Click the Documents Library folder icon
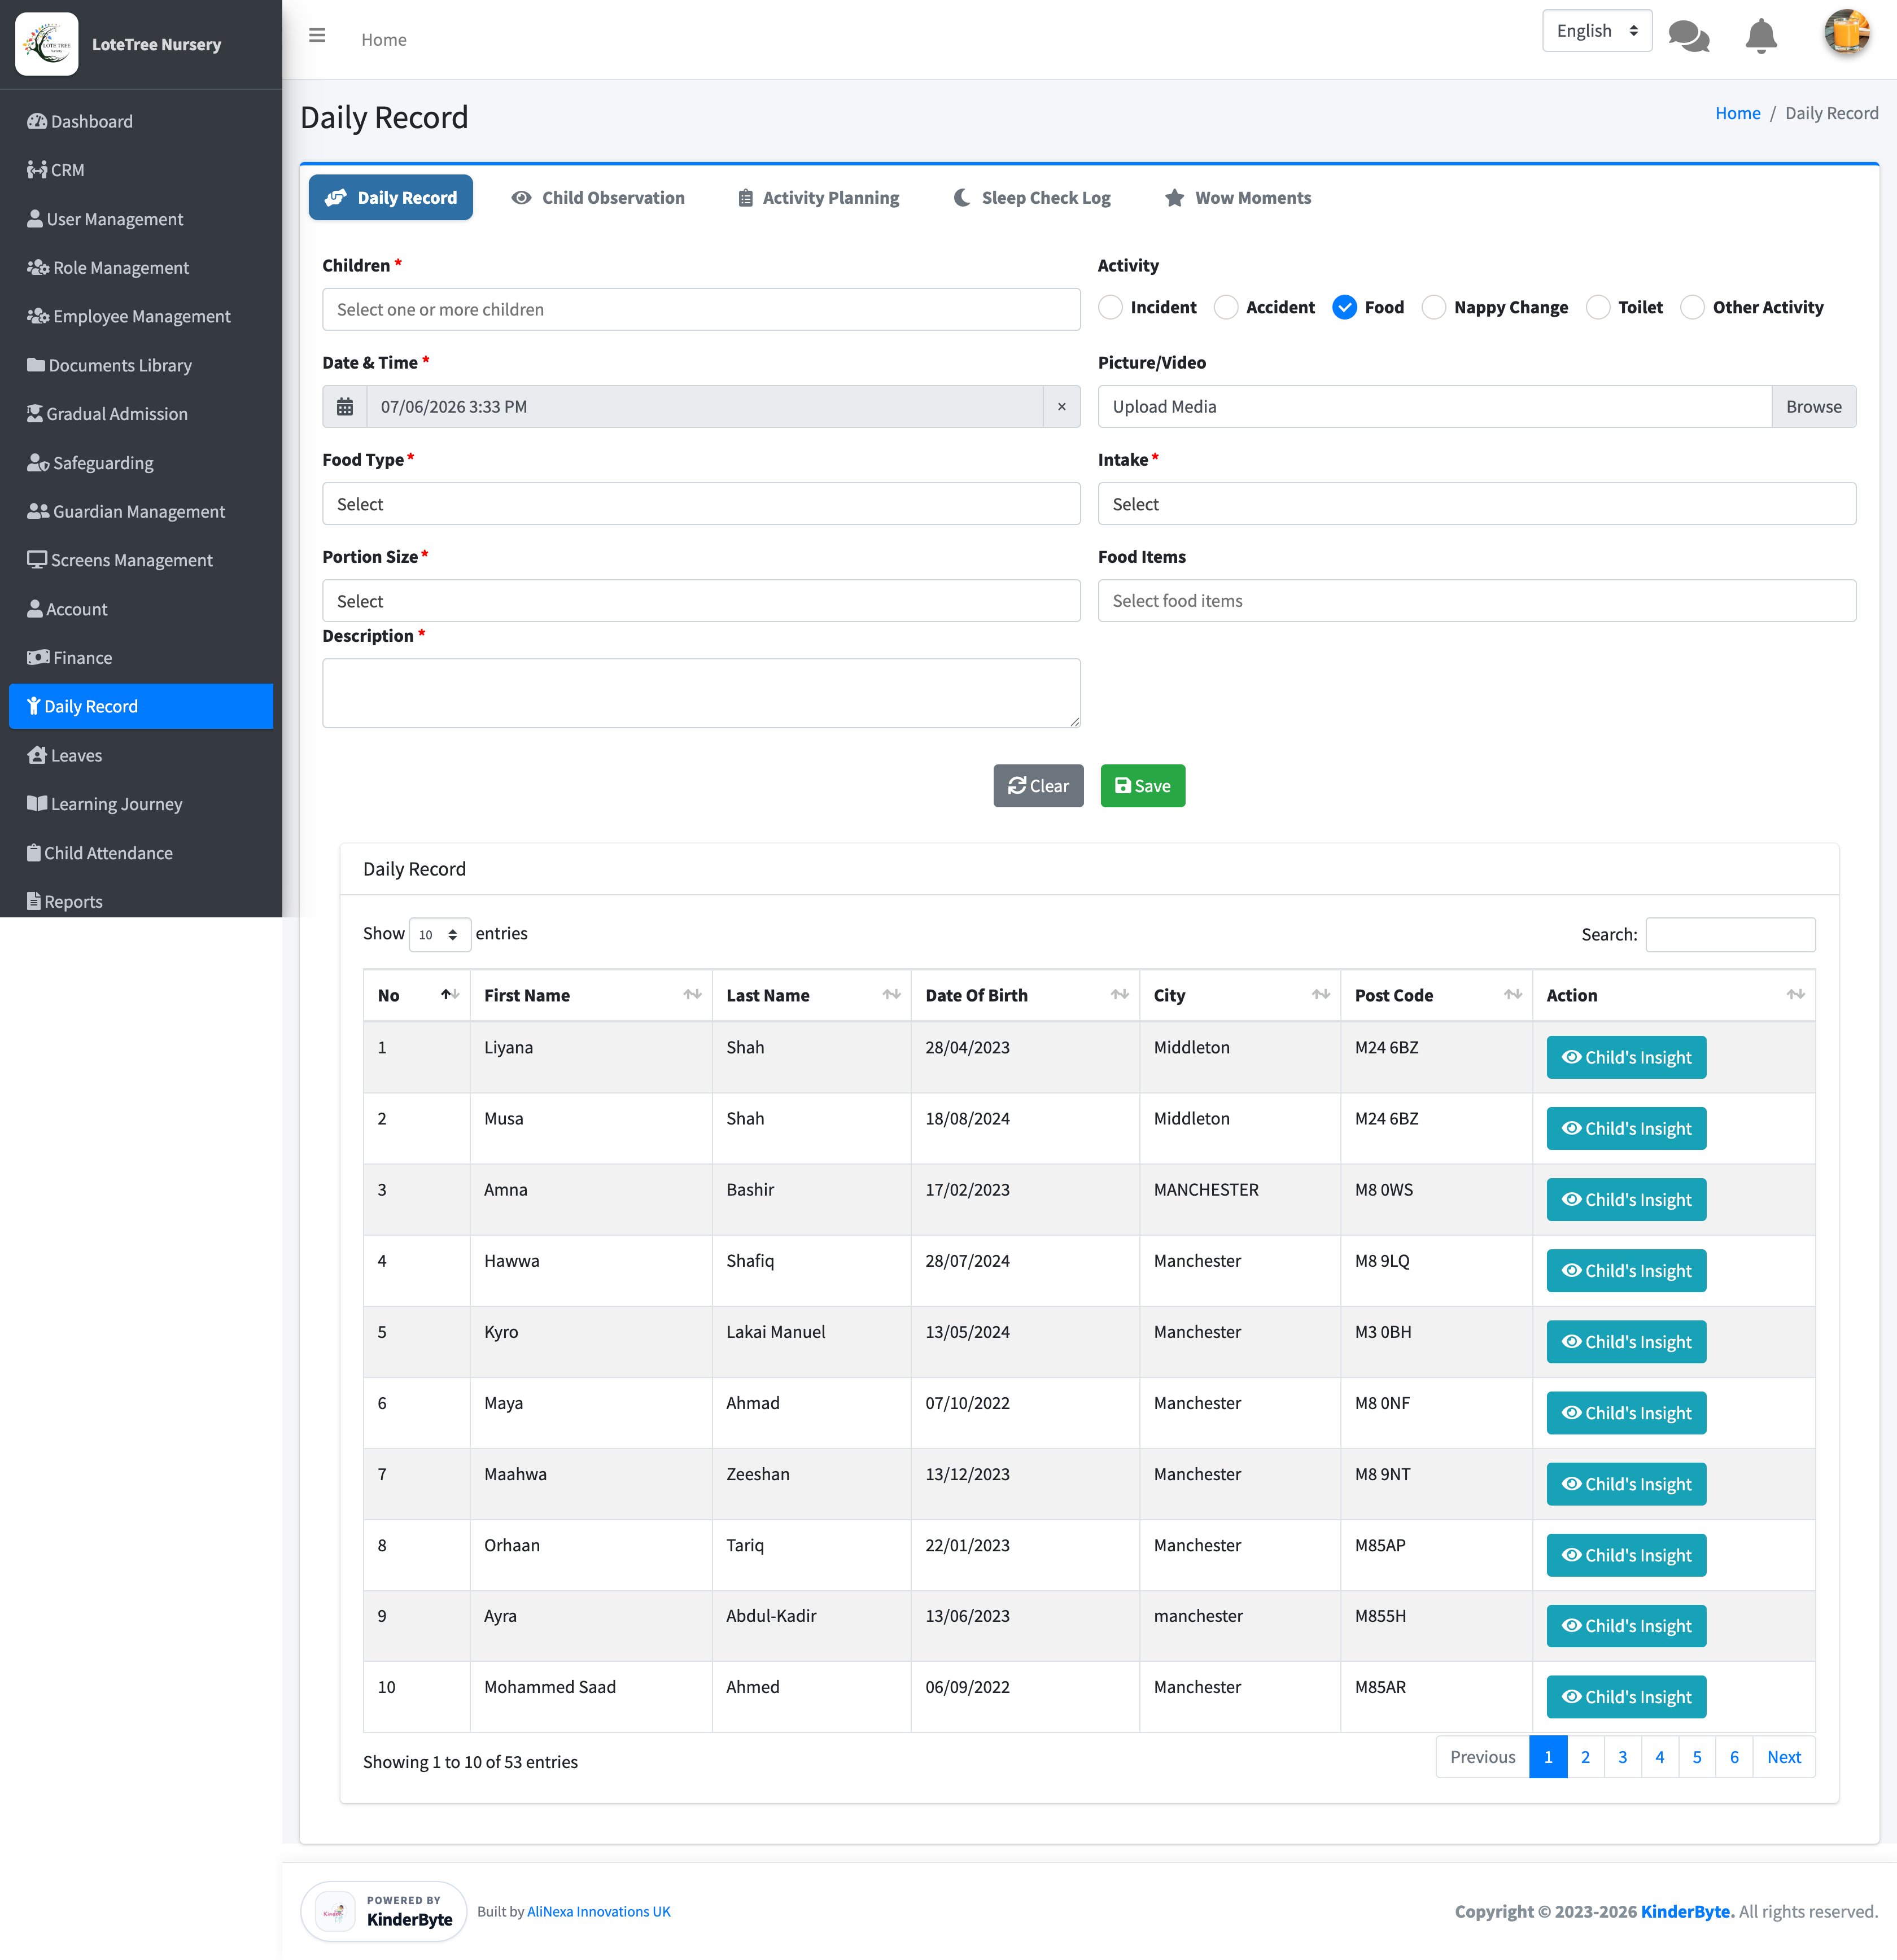1897x1960 pixels. point(36,365)
